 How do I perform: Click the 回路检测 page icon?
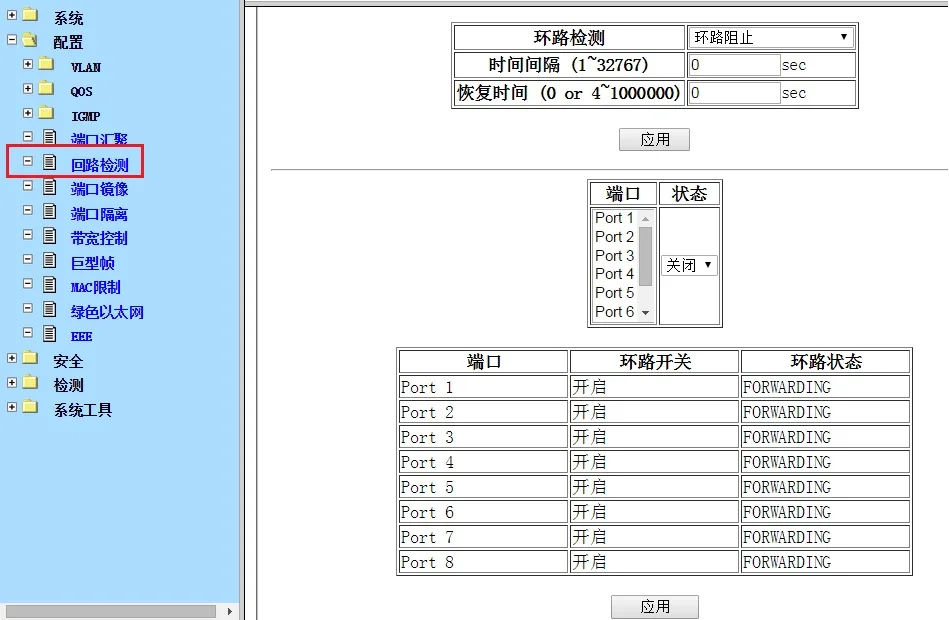50,162
